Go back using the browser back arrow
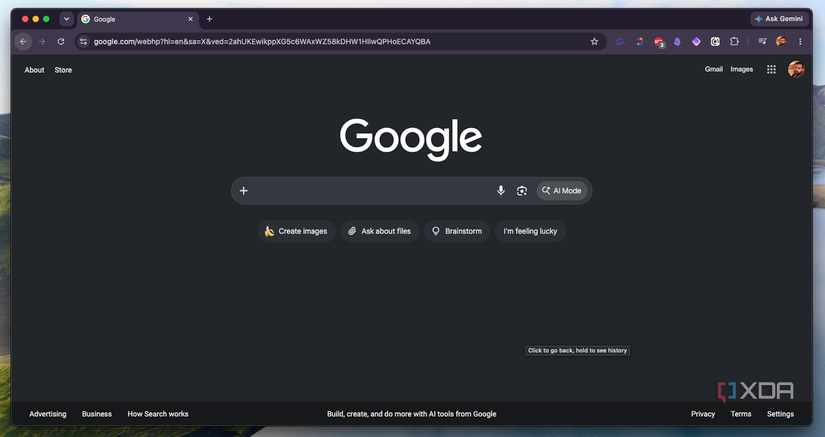The width and height of the screenshot is (825, 437). [x=23, y=42]
